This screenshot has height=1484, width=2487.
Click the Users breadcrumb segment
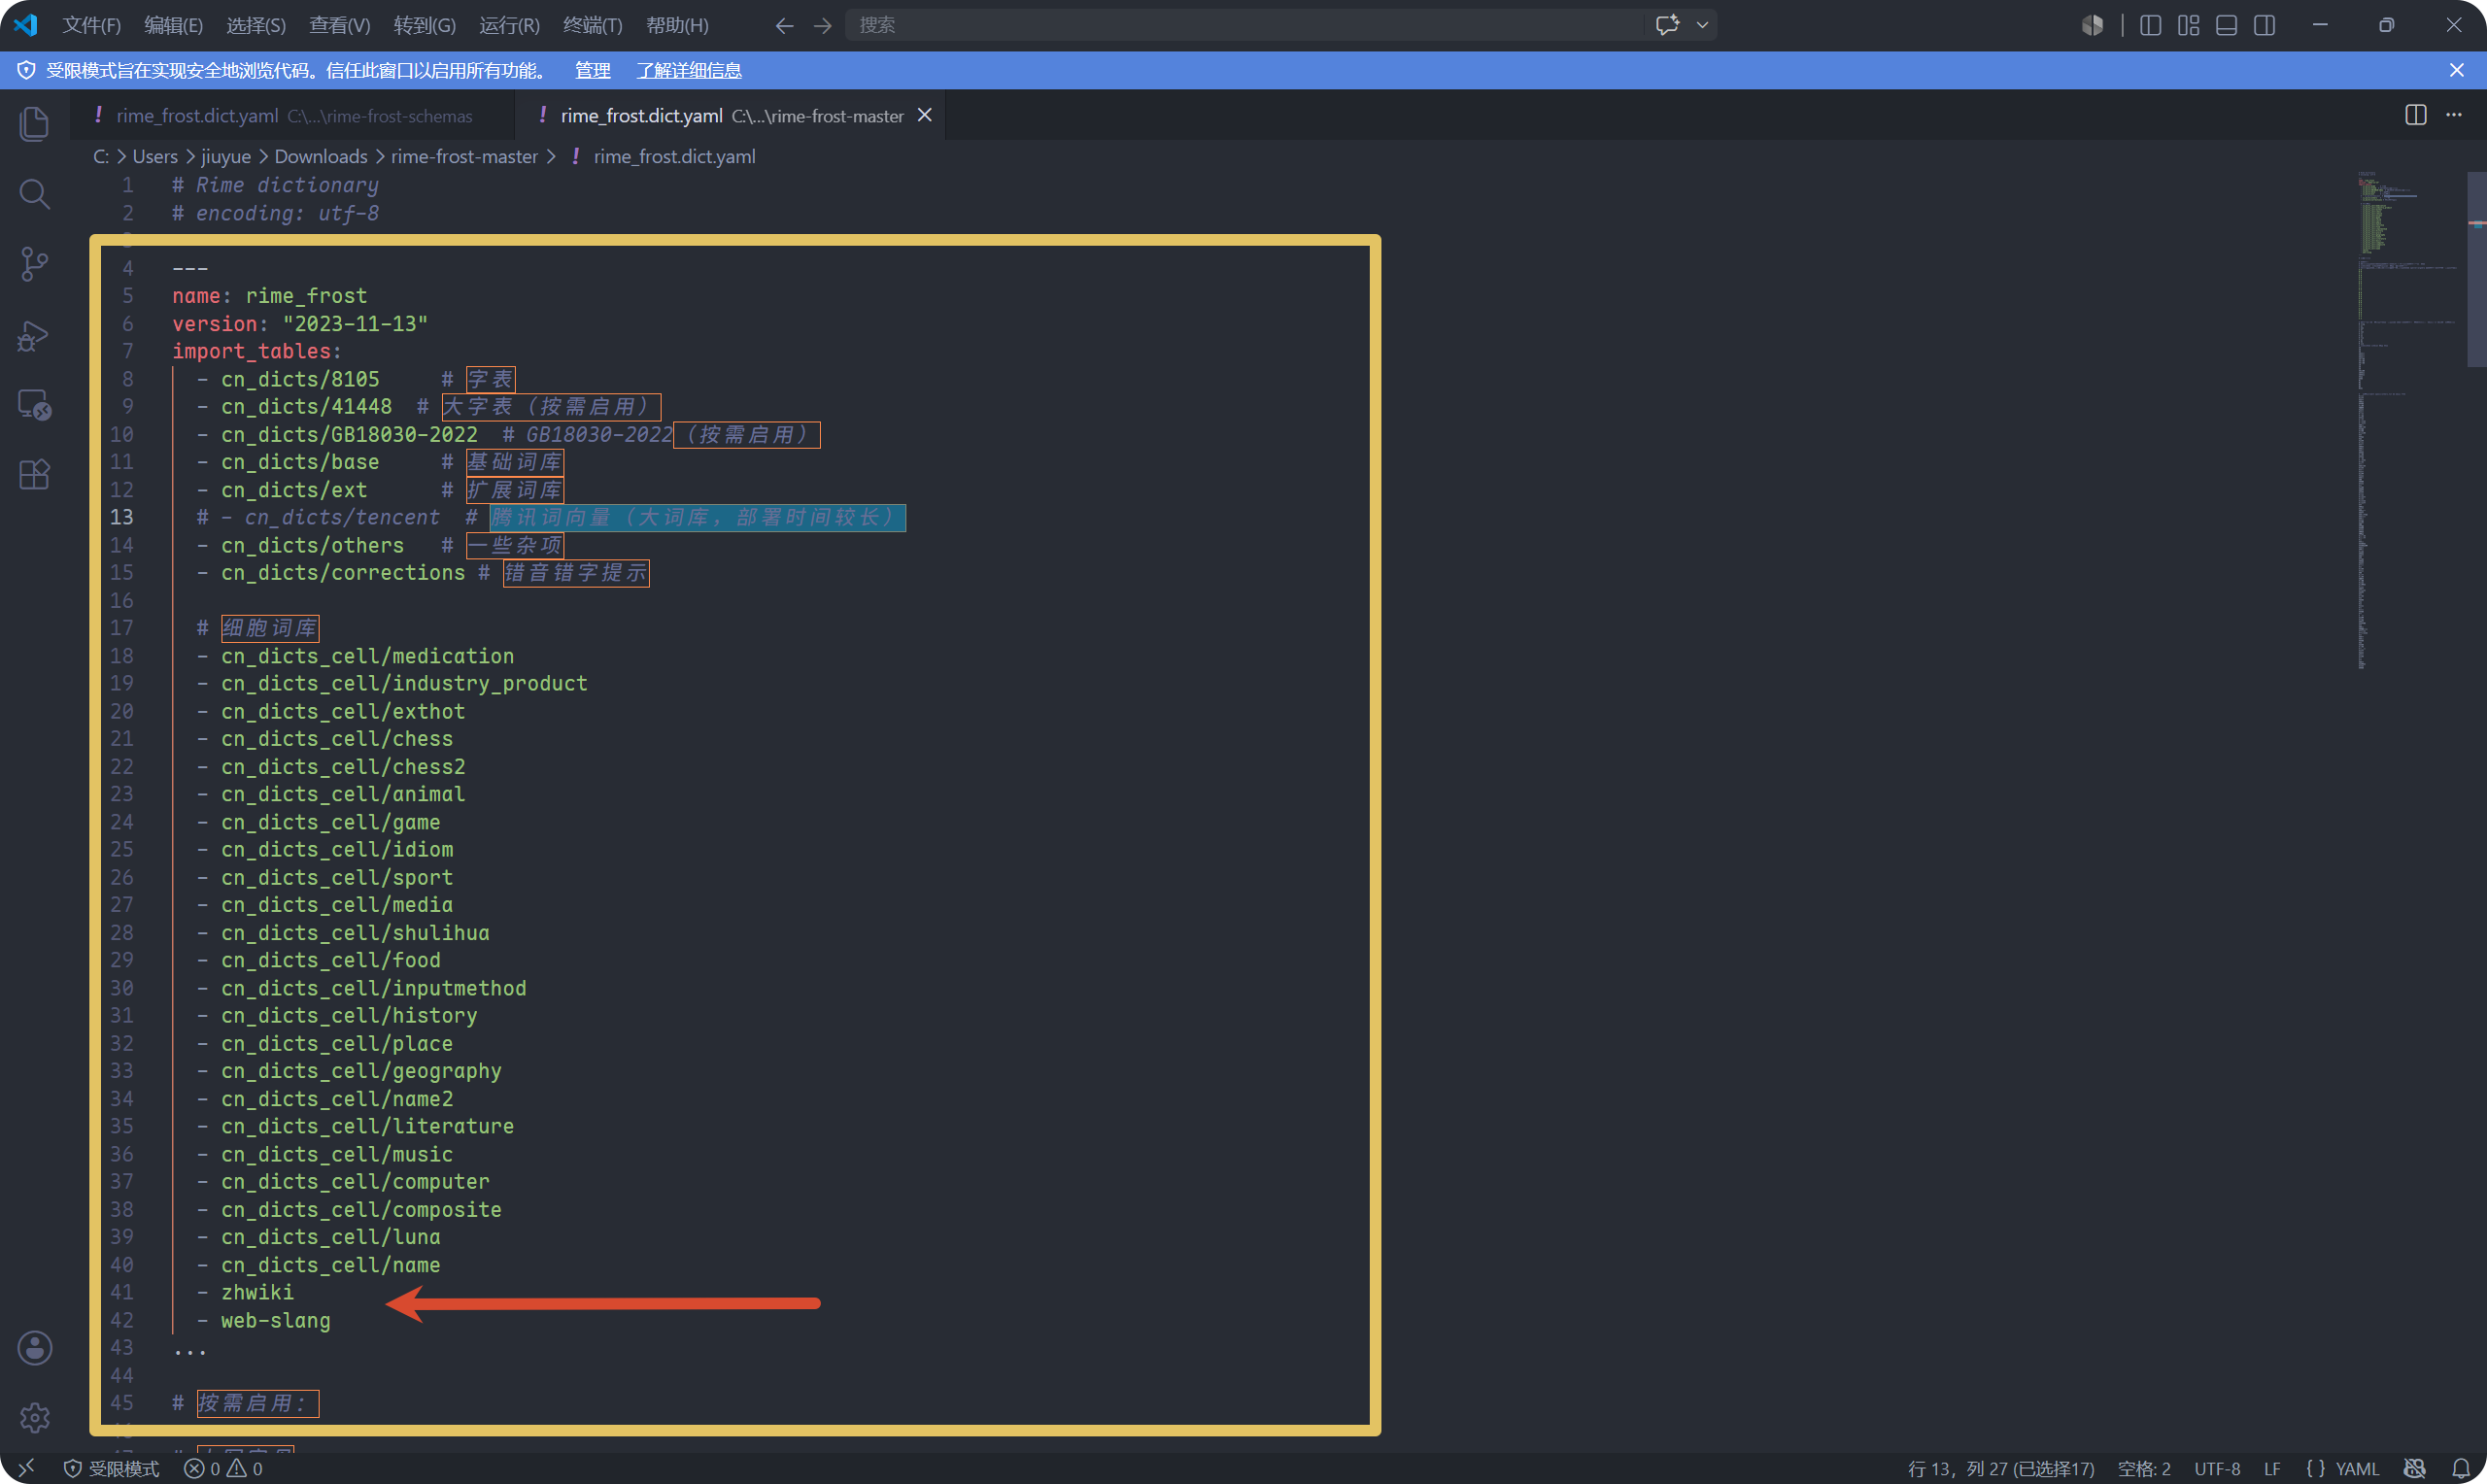click(x=155, y=156)
